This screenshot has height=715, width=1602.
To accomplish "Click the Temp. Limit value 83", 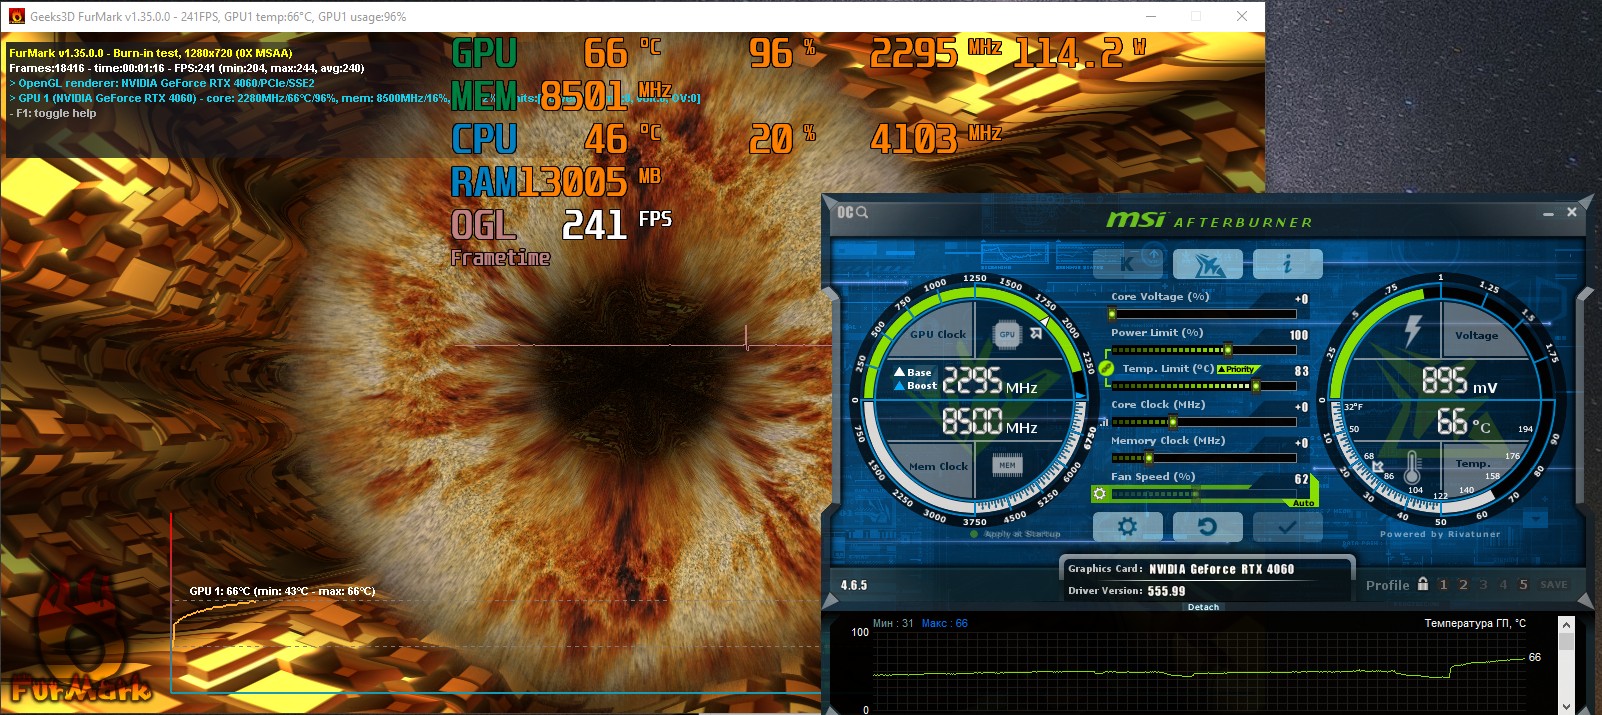I will (1302, 371).
